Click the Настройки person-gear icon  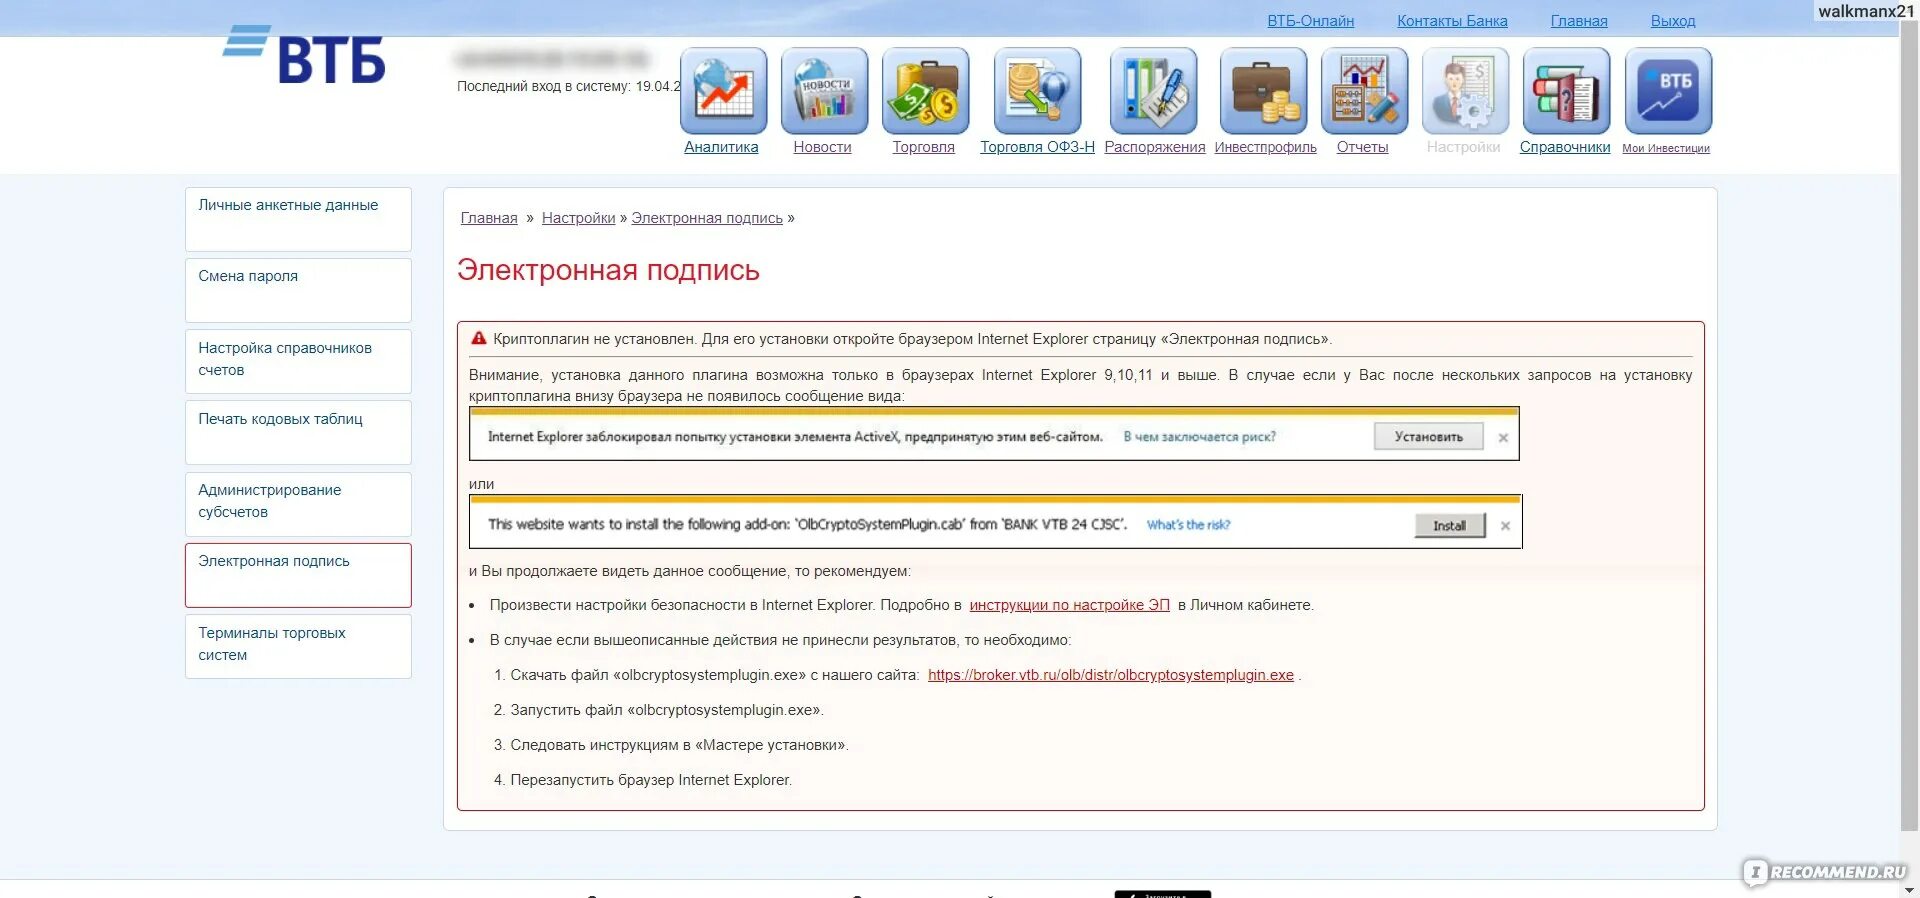[1465, 91]
